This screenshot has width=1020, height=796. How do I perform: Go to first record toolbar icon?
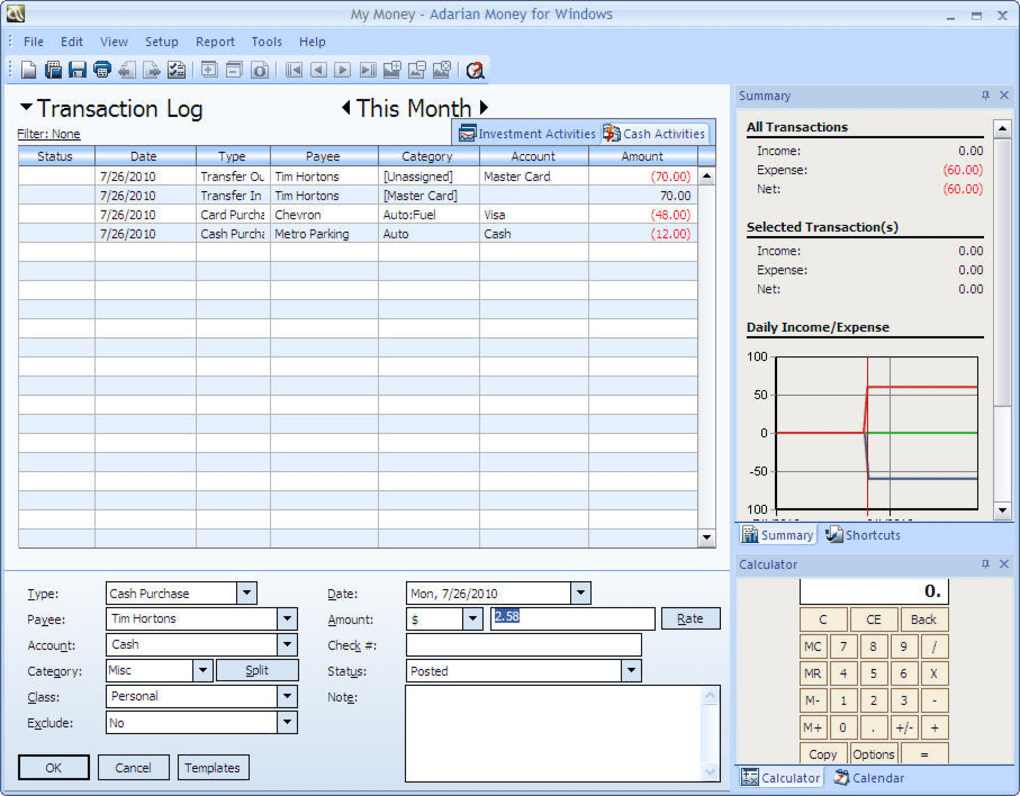pos(294,70)
